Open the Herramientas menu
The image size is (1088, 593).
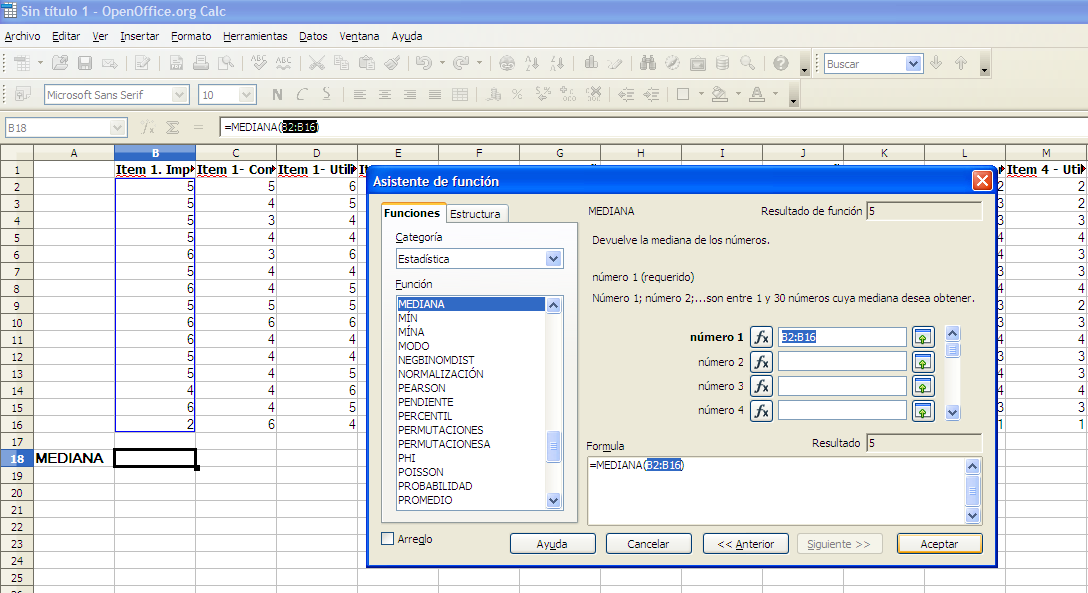pyautogui.click(x=255, y=36)
